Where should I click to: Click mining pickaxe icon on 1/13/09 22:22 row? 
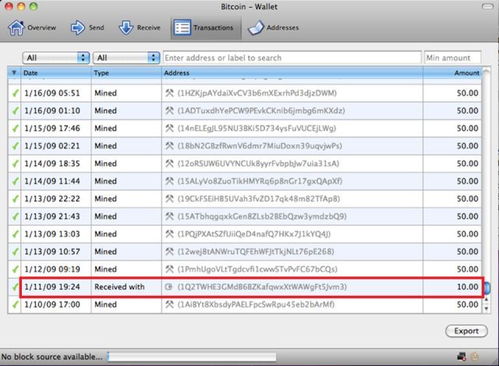[169, 199]
